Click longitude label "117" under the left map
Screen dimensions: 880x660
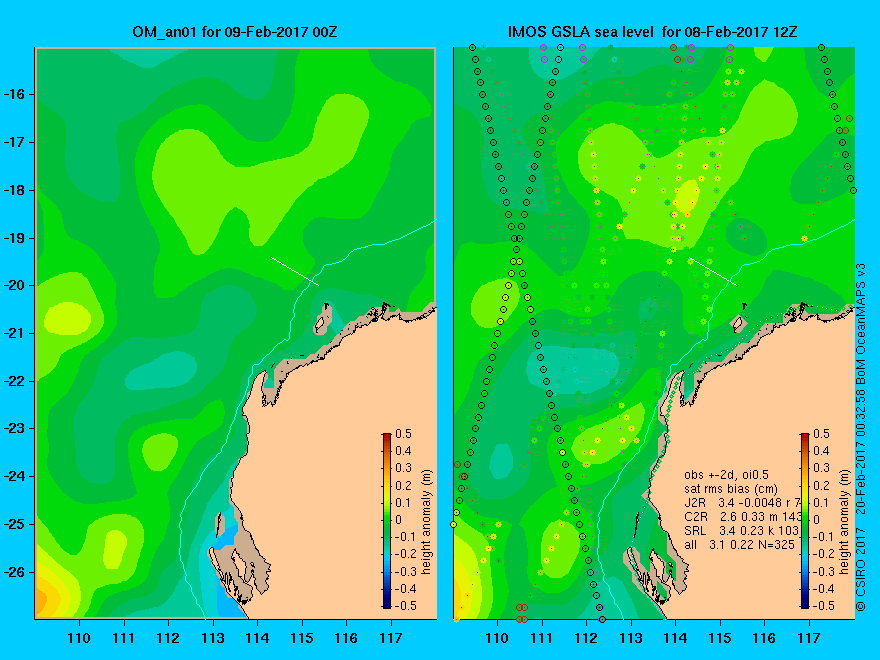[391, 638]
